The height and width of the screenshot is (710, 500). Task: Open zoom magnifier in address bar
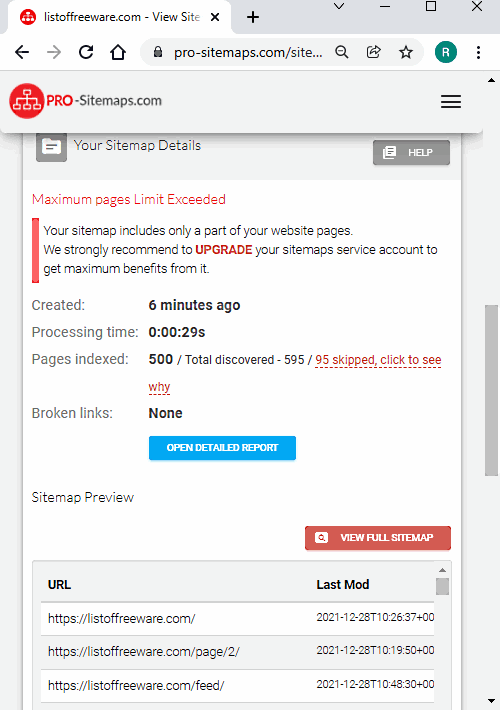tap(342, 53)
